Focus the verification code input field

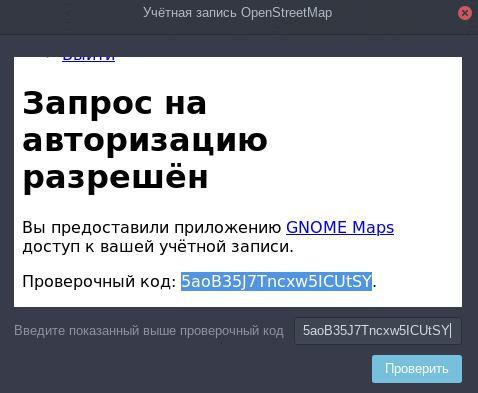pyautogui.click(x=378, y=331)
